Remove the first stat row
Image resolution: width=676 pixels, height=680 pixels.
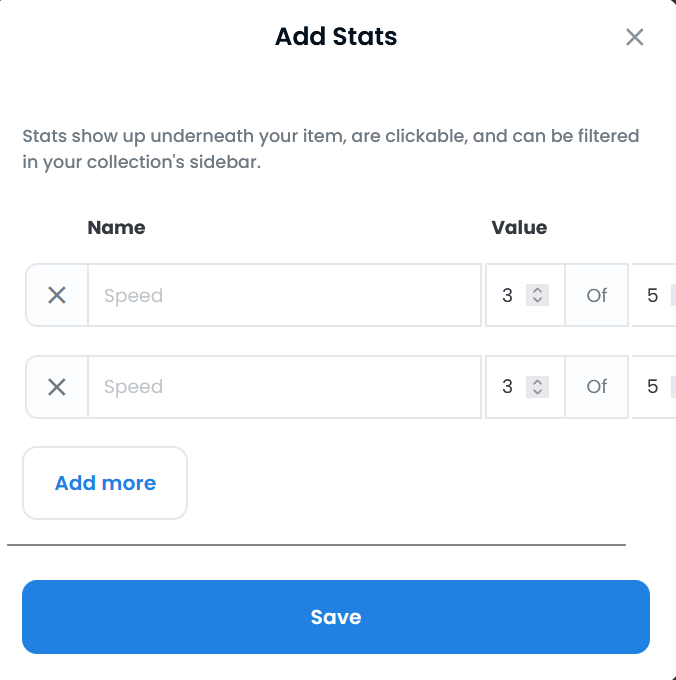57,295
